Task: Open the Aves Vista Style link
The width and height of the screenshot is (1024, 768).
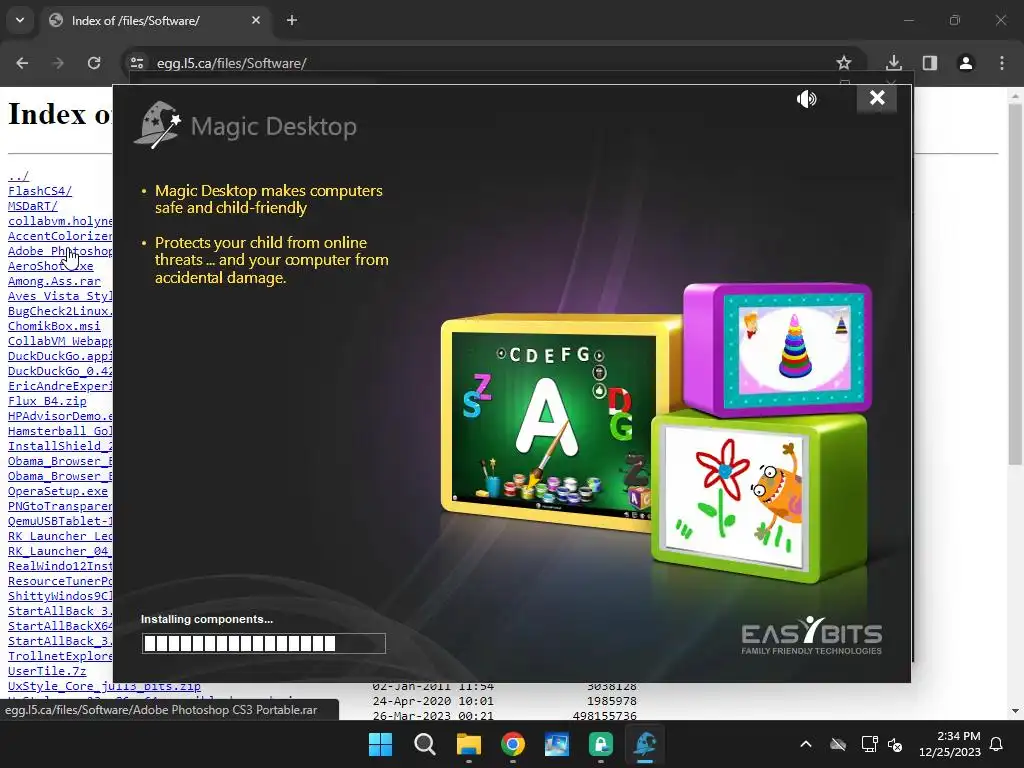Action: pos(60,296)
